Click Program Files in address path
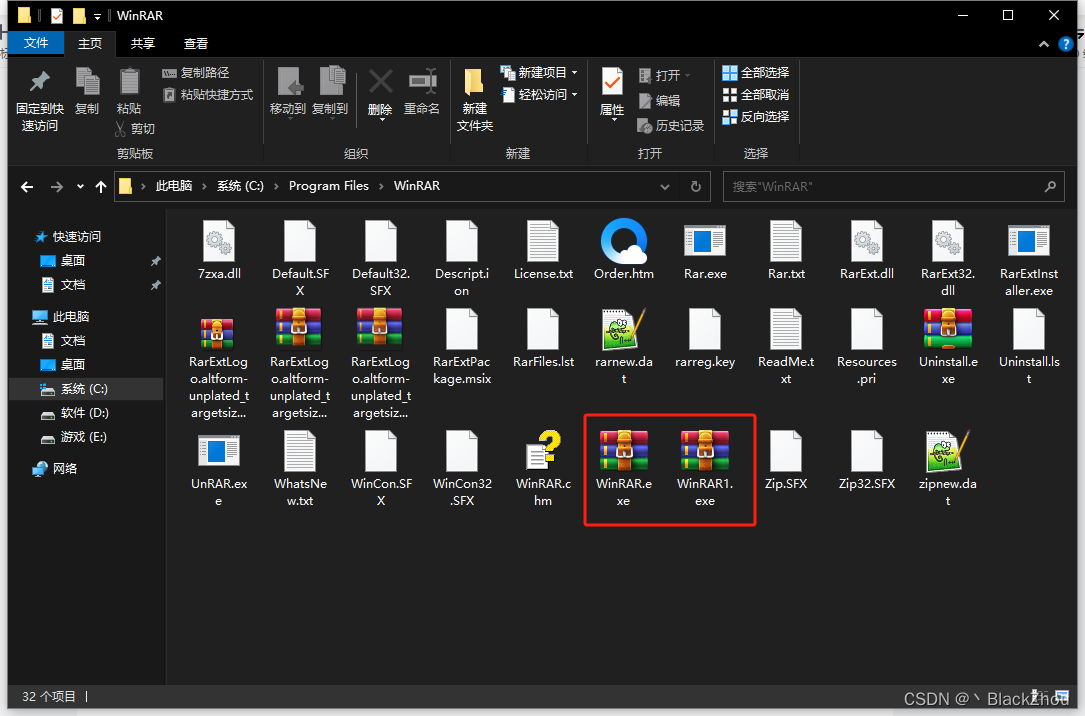 (x=329, y=186)
